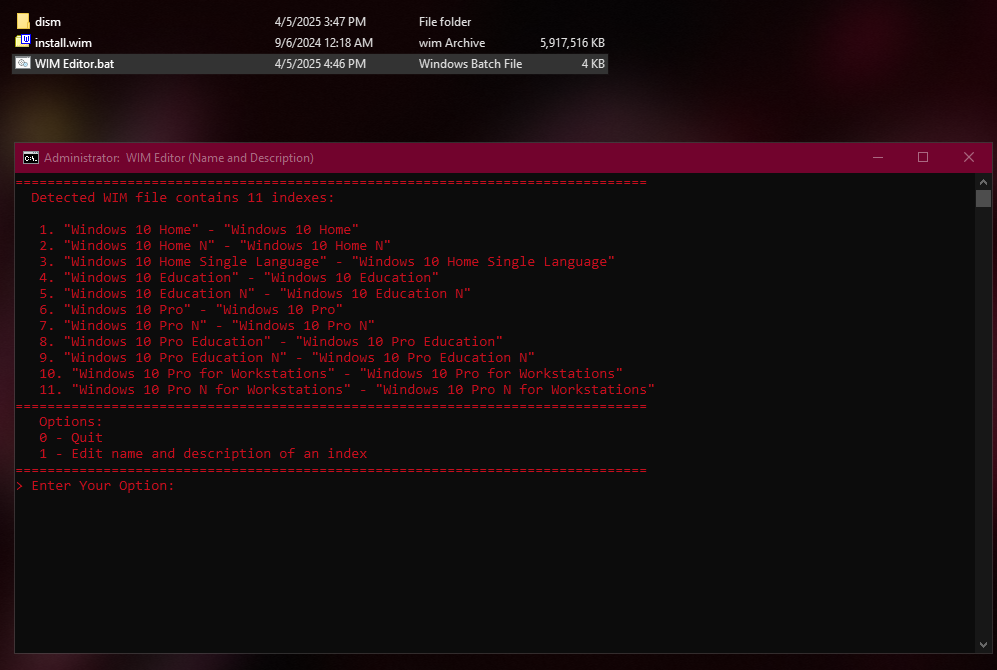
Task: Click the wim Archive type cell
Action: click(451, 43)
